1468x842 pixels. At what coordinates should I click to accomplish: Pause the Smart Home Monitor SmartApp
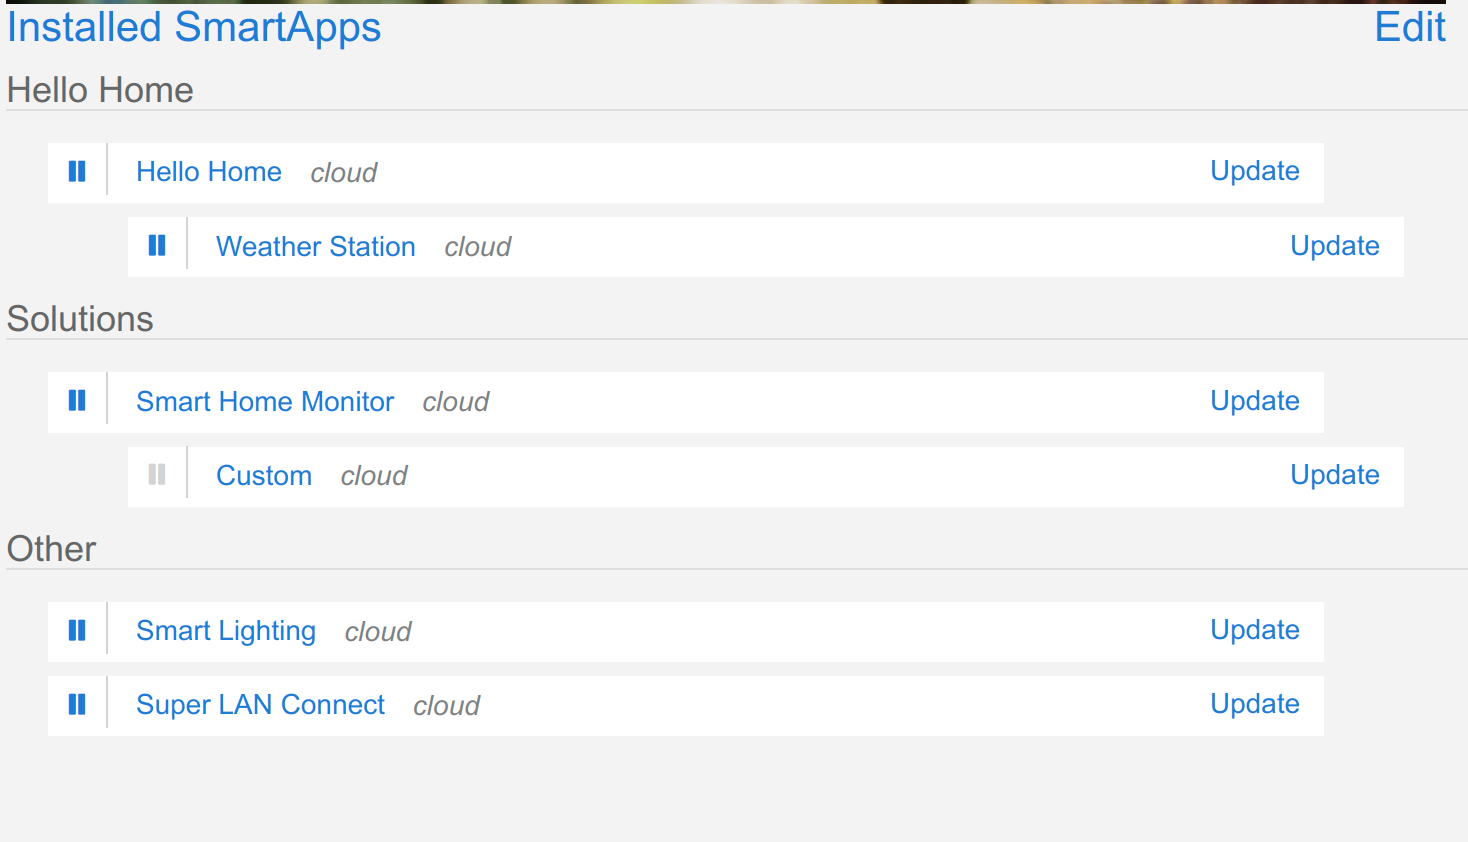[x=77, y=401]
